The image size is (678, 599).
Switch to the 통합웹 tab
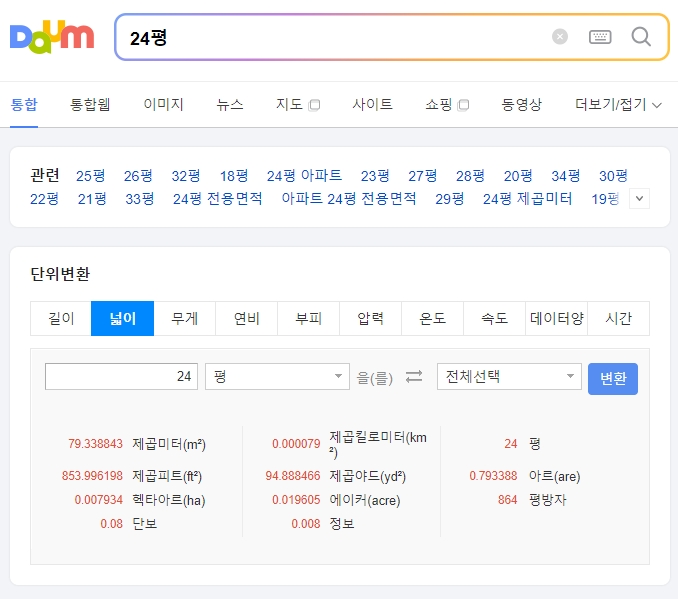tap(90, 105)
